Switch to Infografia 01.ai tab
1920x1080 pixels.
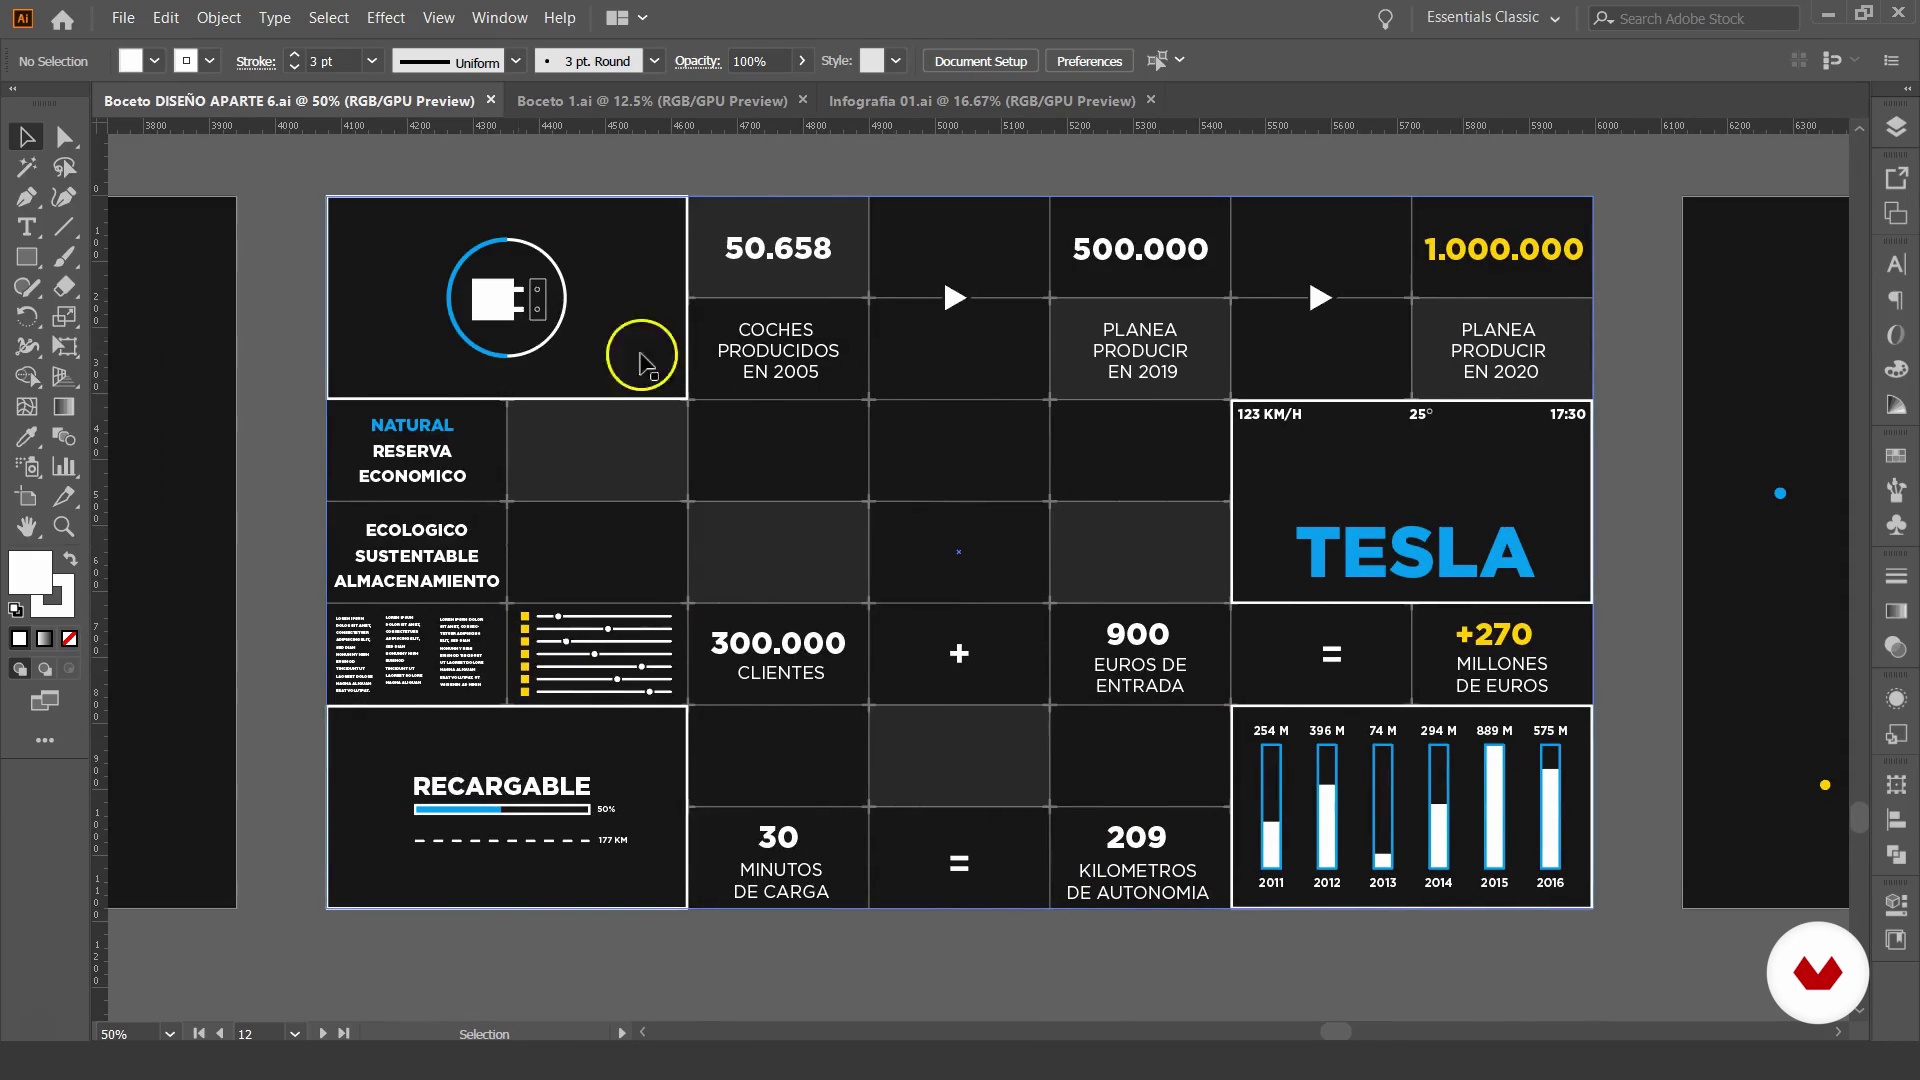(x=982, y=101)
